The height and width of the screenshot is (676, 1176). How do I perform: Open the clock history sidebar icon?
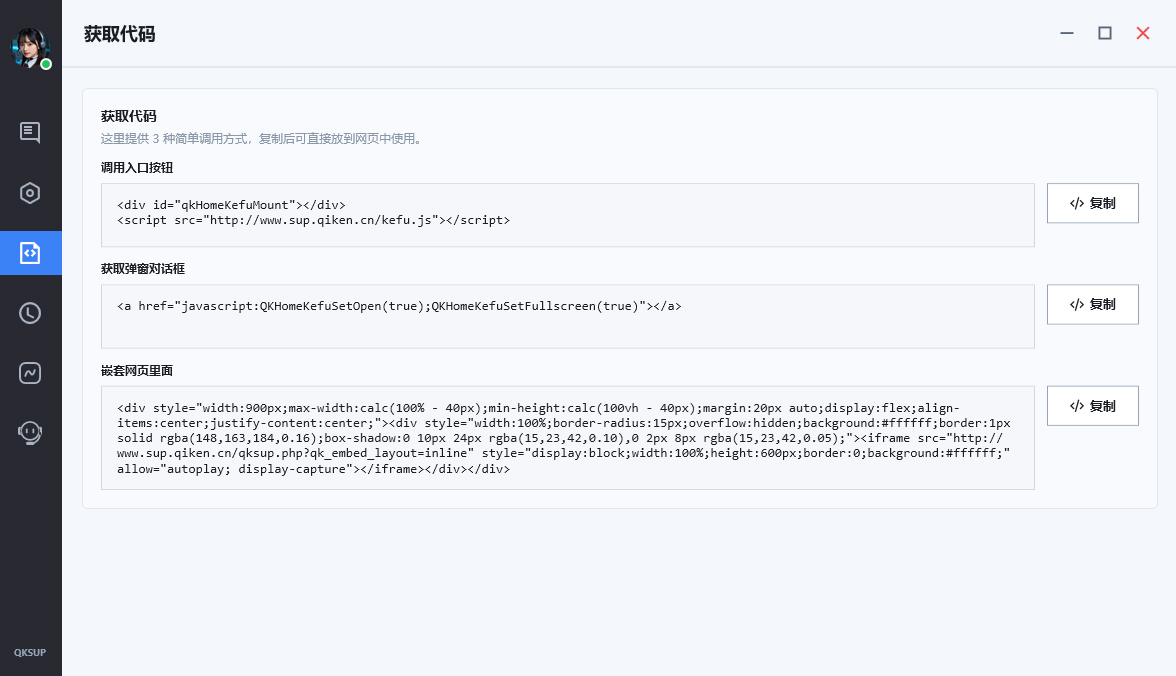(x=30, y=313)
